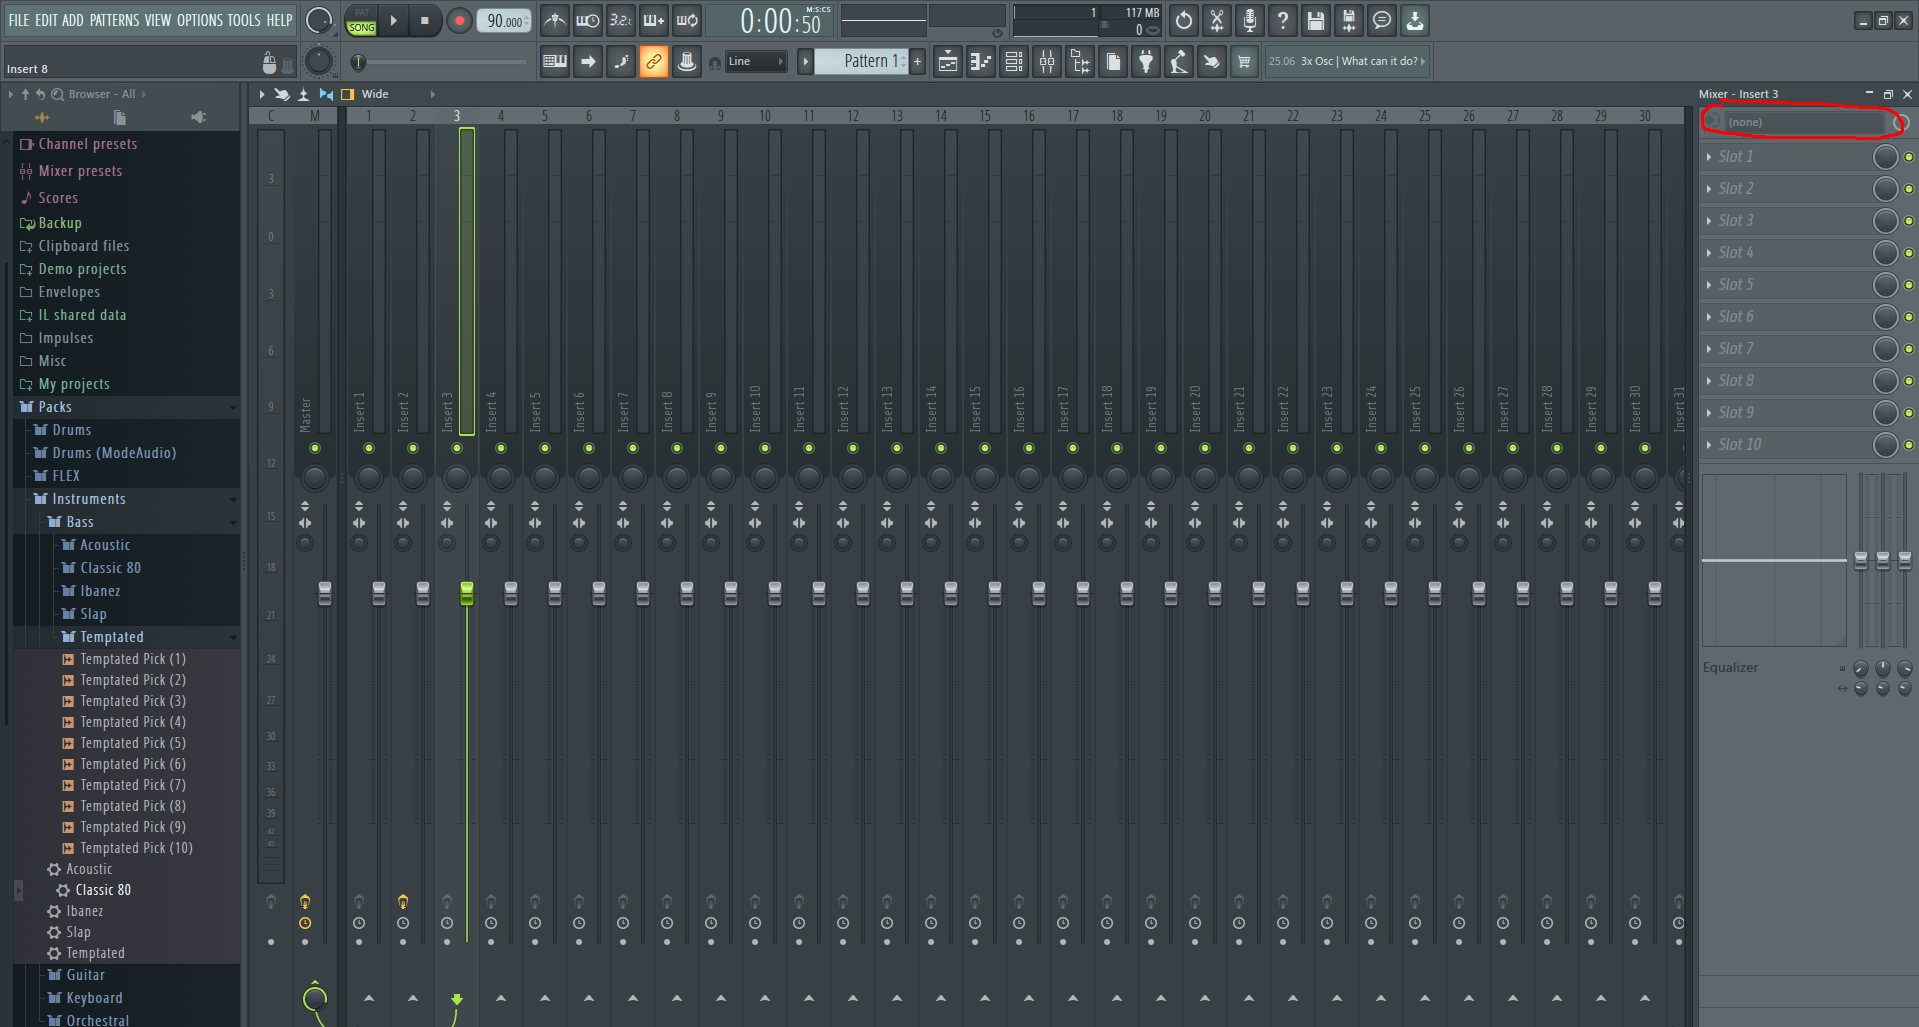This screenshot has height=1027, width=1919.
Task: Toggle typing keyboard to piano icon
Action: pyautogui.click(x=555, y=62)
